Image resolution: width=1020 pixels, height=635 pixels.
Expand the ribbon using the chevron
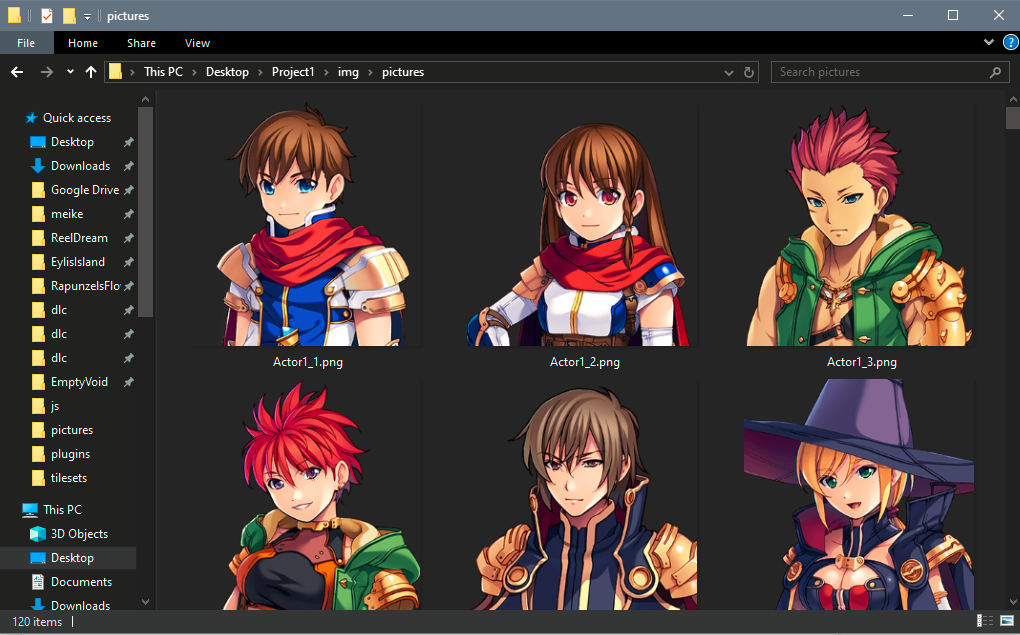(989, 42)
